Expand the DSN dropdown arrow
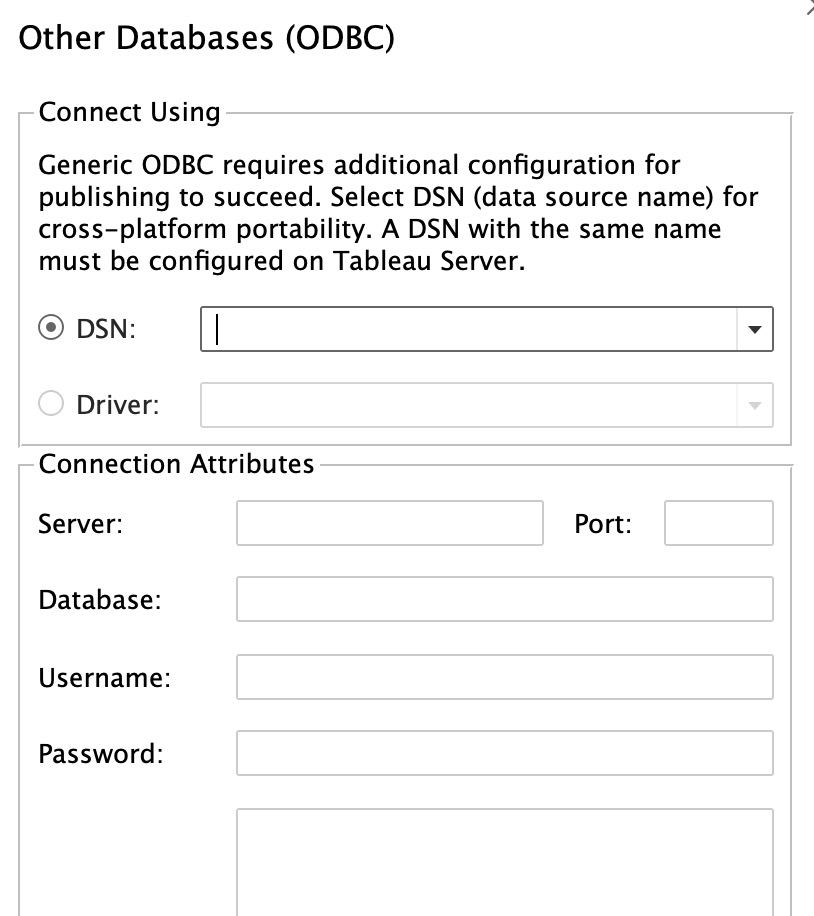Image resolution: width=814 pixels, height=916 pixels. [754, 329]
